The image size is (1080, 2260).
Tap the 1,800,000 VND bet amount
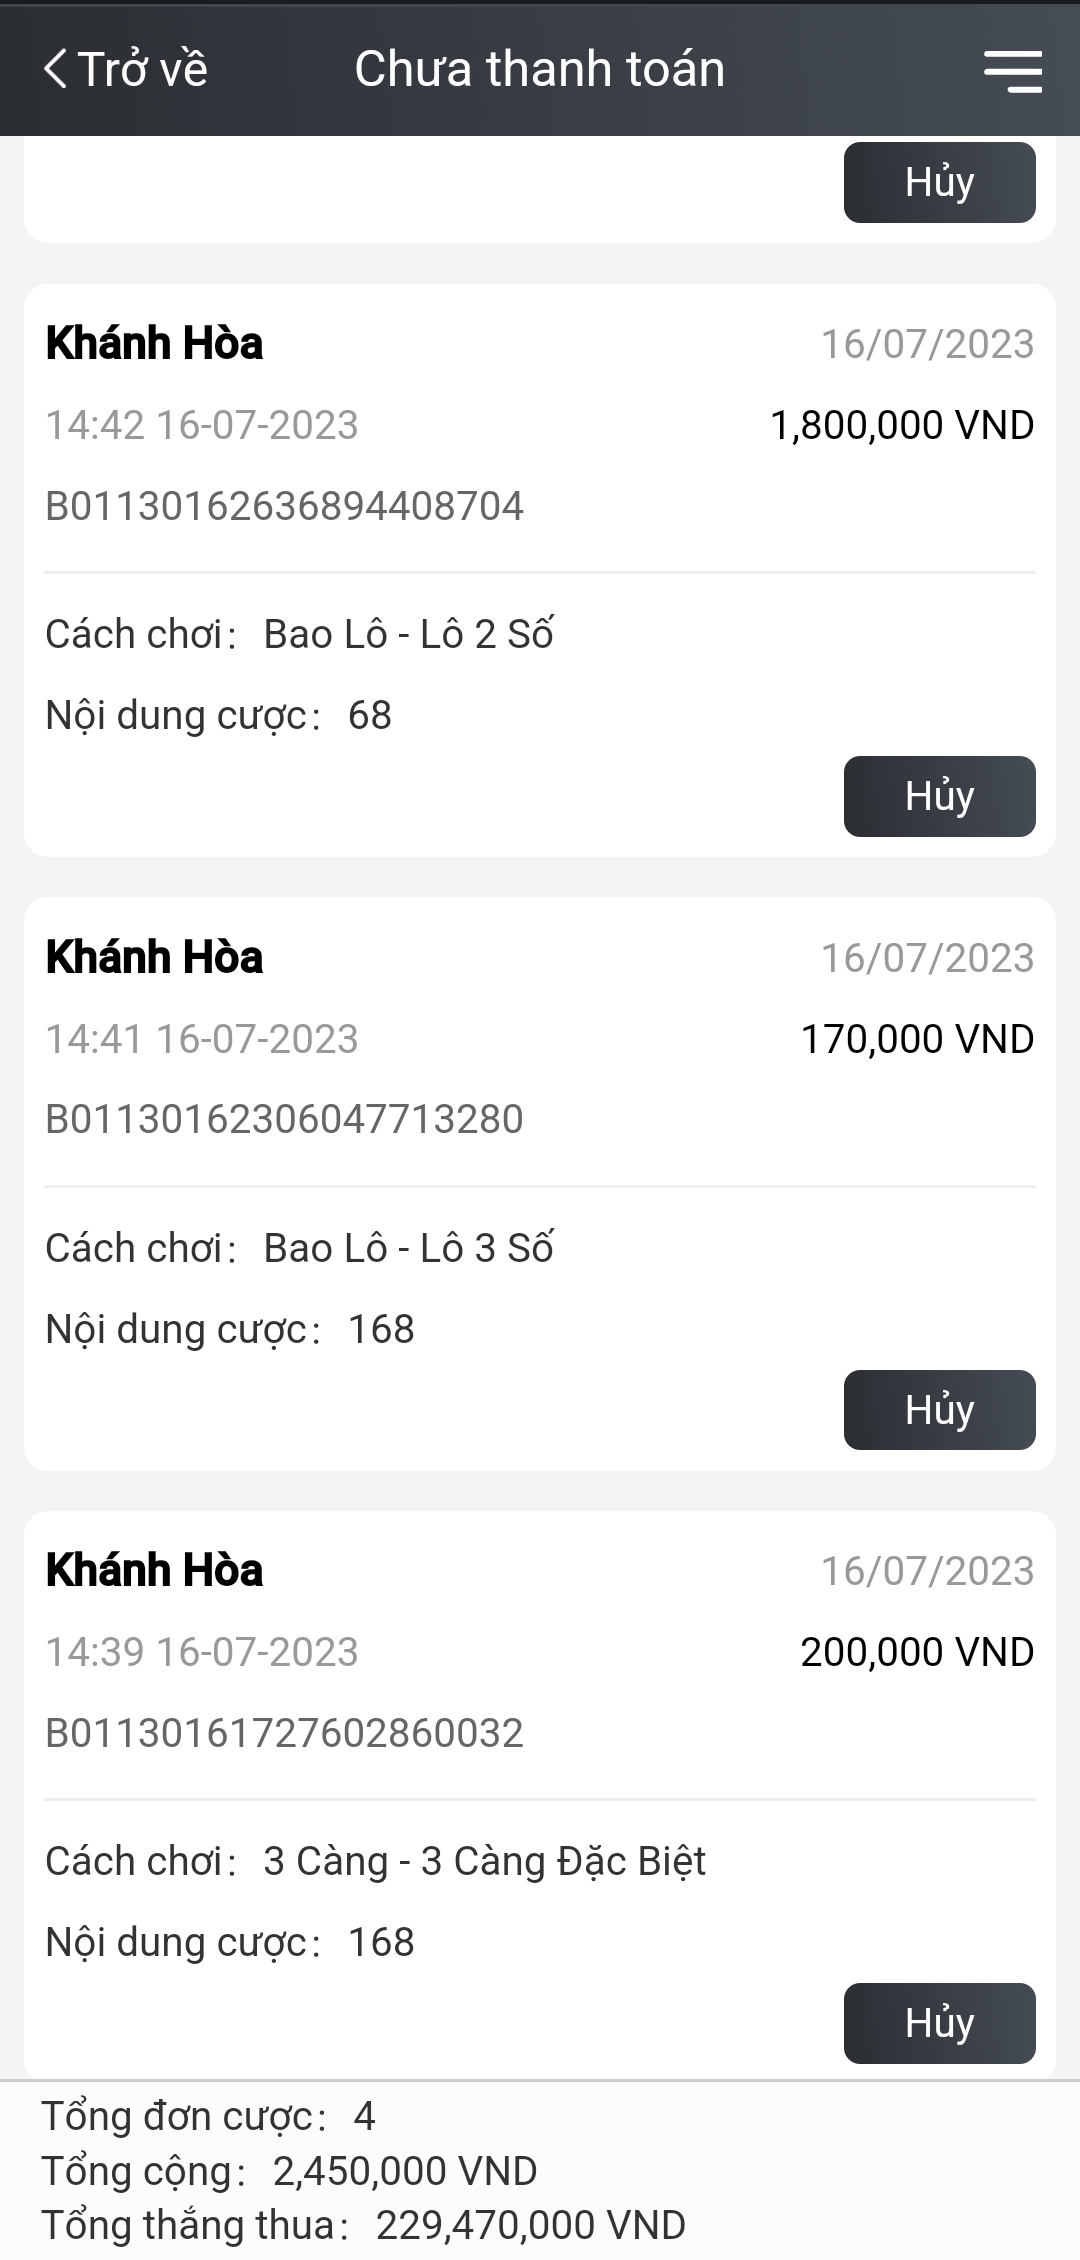[x=902, y=425]
